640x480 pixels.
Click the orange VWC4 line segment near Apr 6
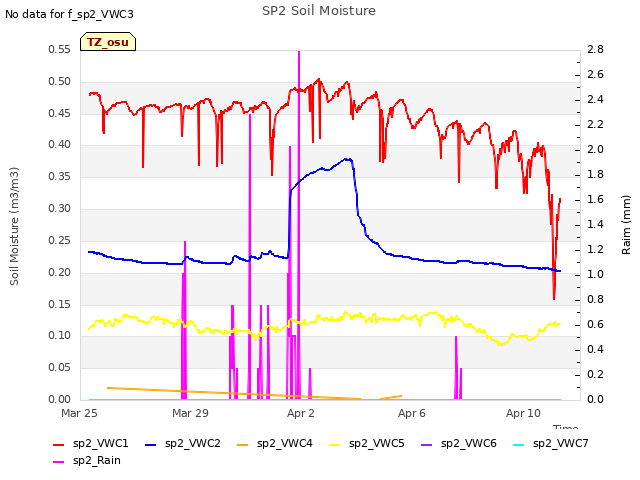pyautogui.click(x=391, y=397)
